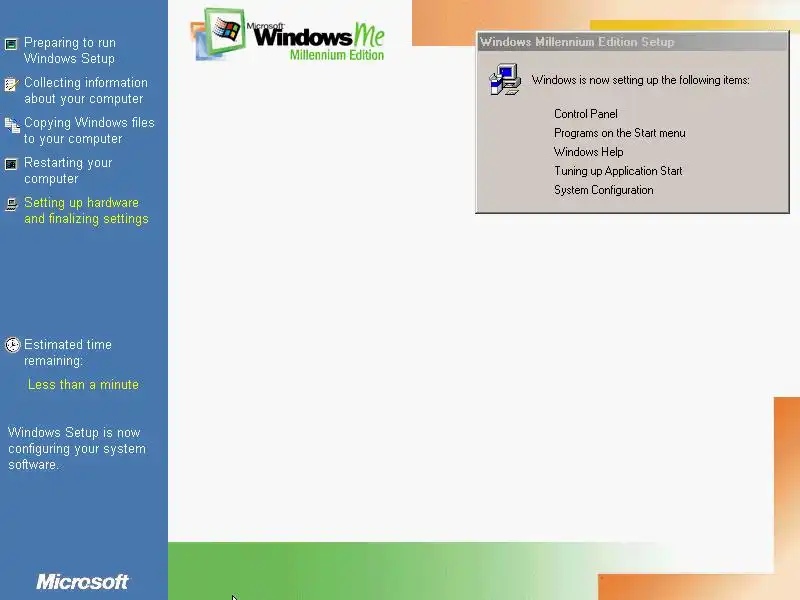Click "Copying Windows files to your computer" step
Viewport: 800px width, 600px height.
[89, 131]
